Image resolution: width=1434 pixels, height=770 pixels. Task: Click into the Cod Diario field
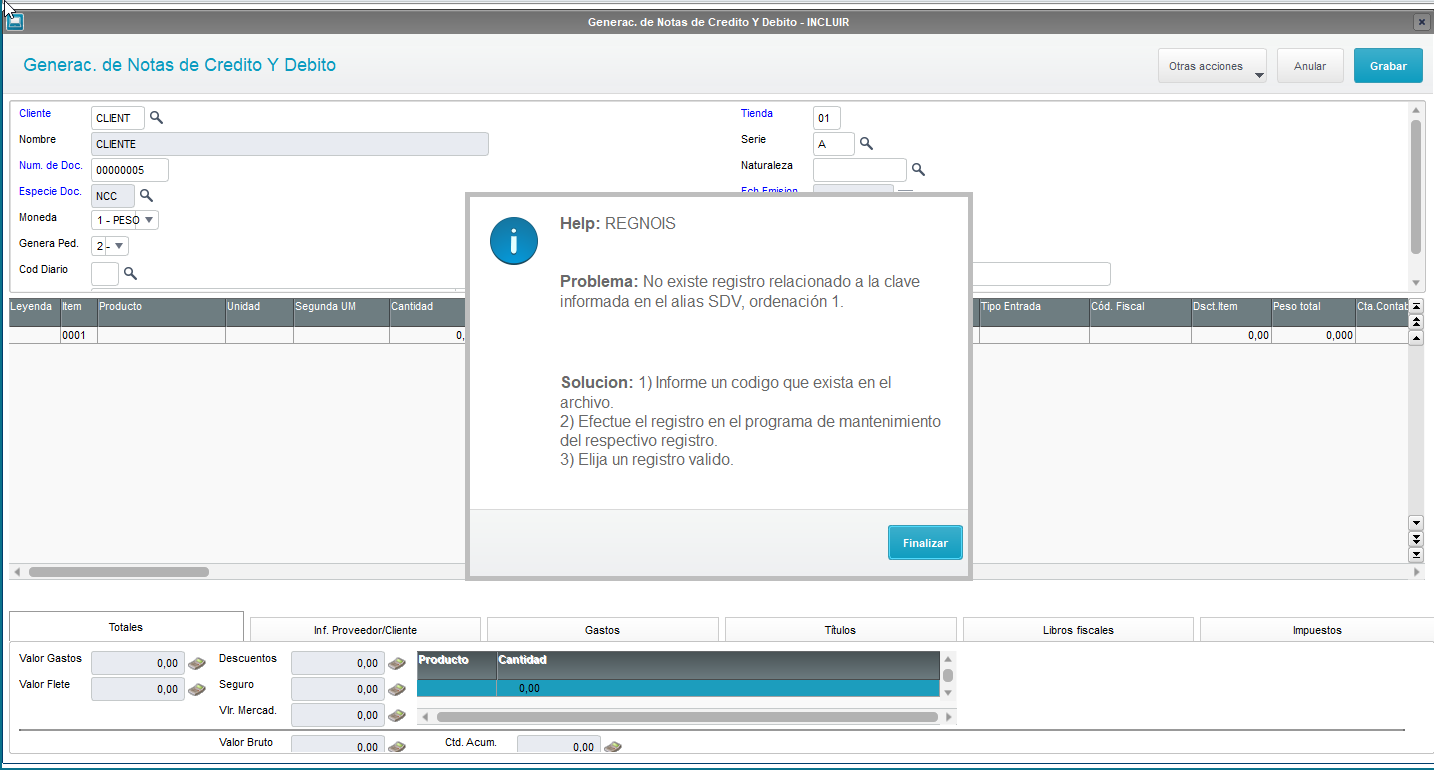tap(105, 274)
